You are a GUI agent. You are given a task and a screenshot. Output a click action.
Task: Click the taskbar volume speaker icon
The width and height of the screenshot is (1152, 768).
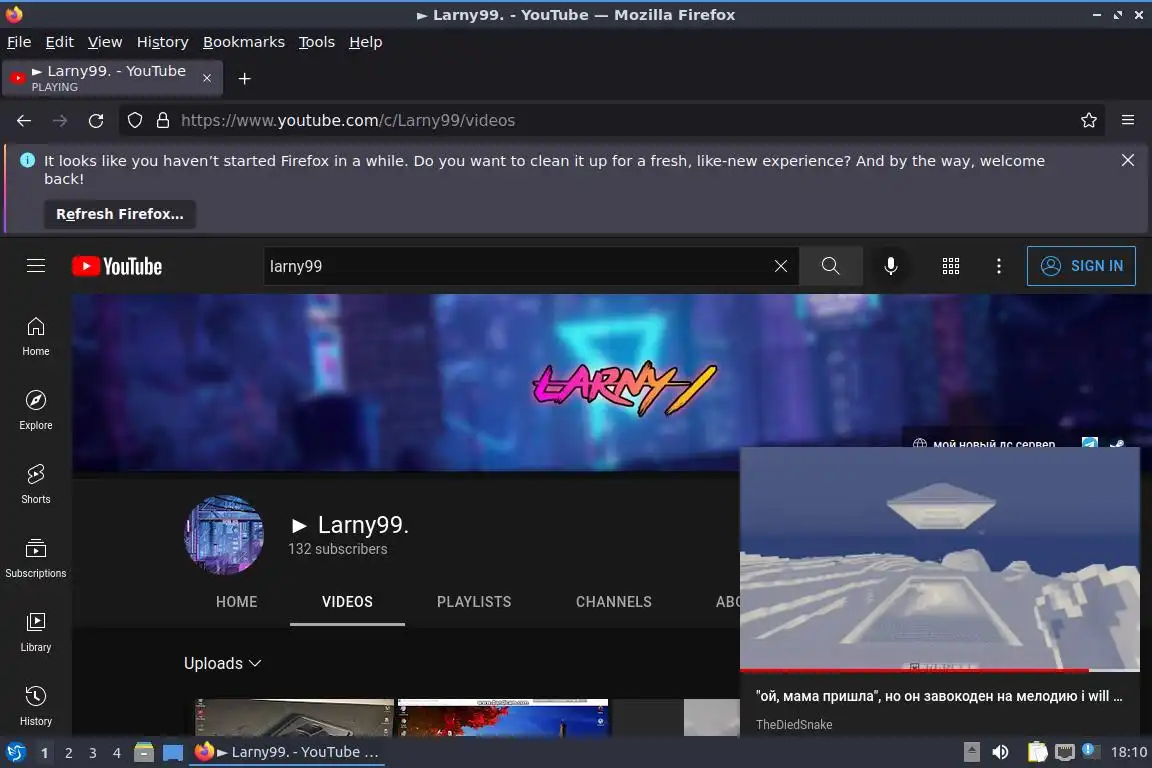pyautogui.click(x=1000, y=752)
